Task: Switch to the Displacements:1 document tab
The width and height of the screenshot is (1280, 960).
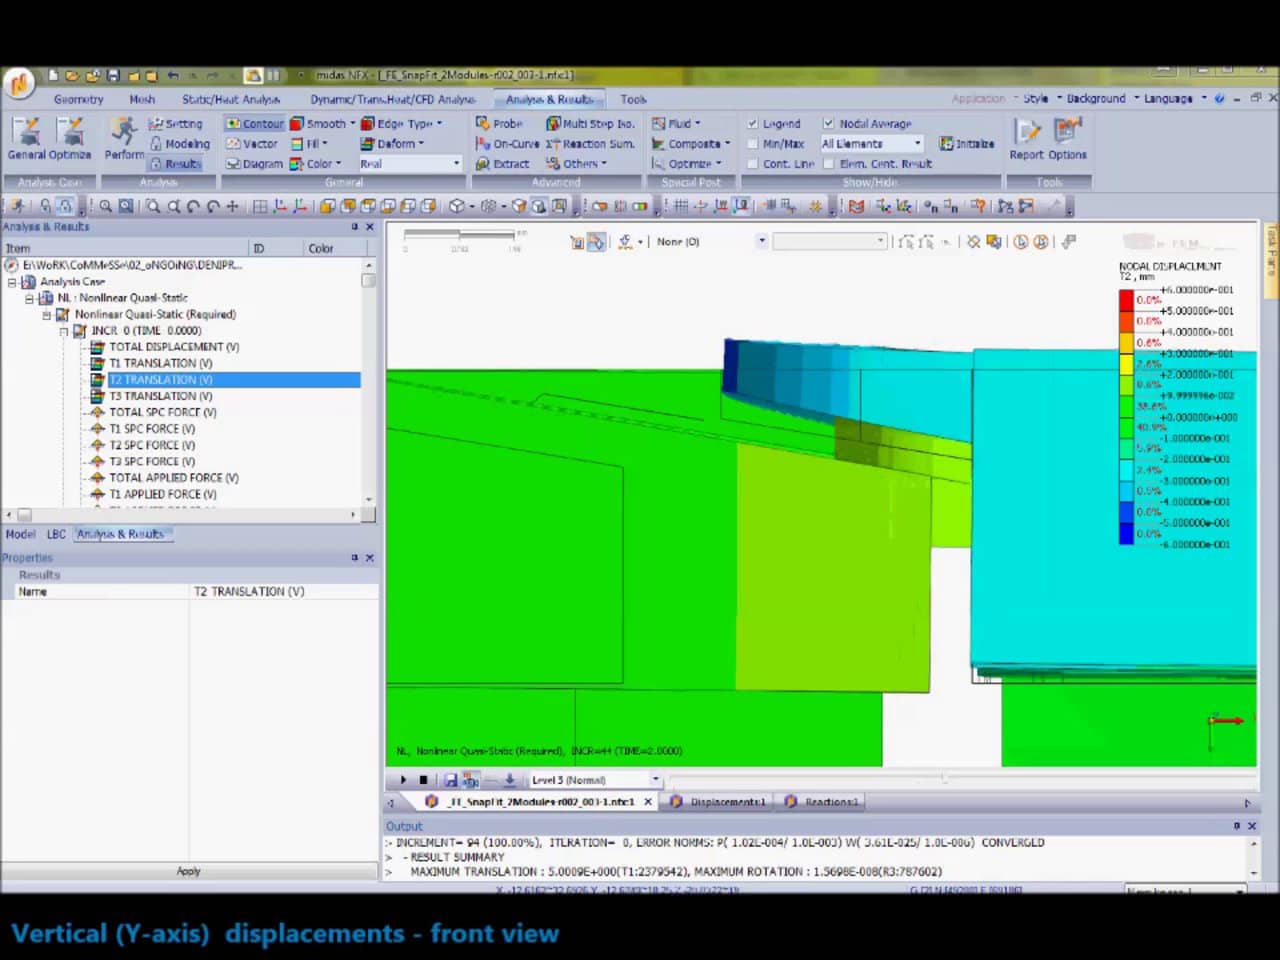Action: click(719, 802)
